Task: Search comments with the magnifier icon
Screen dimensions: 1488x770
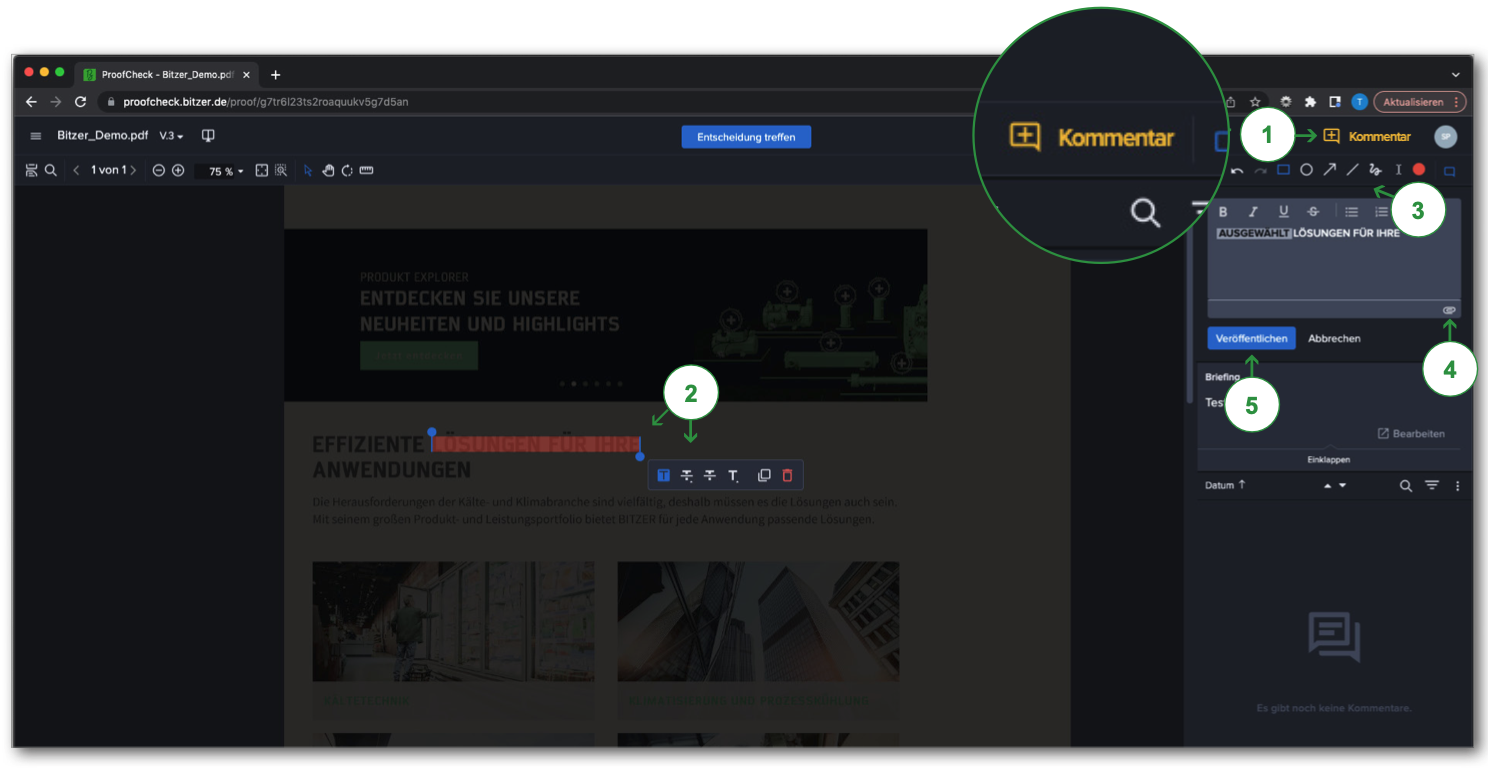Action: [1406, 486]
